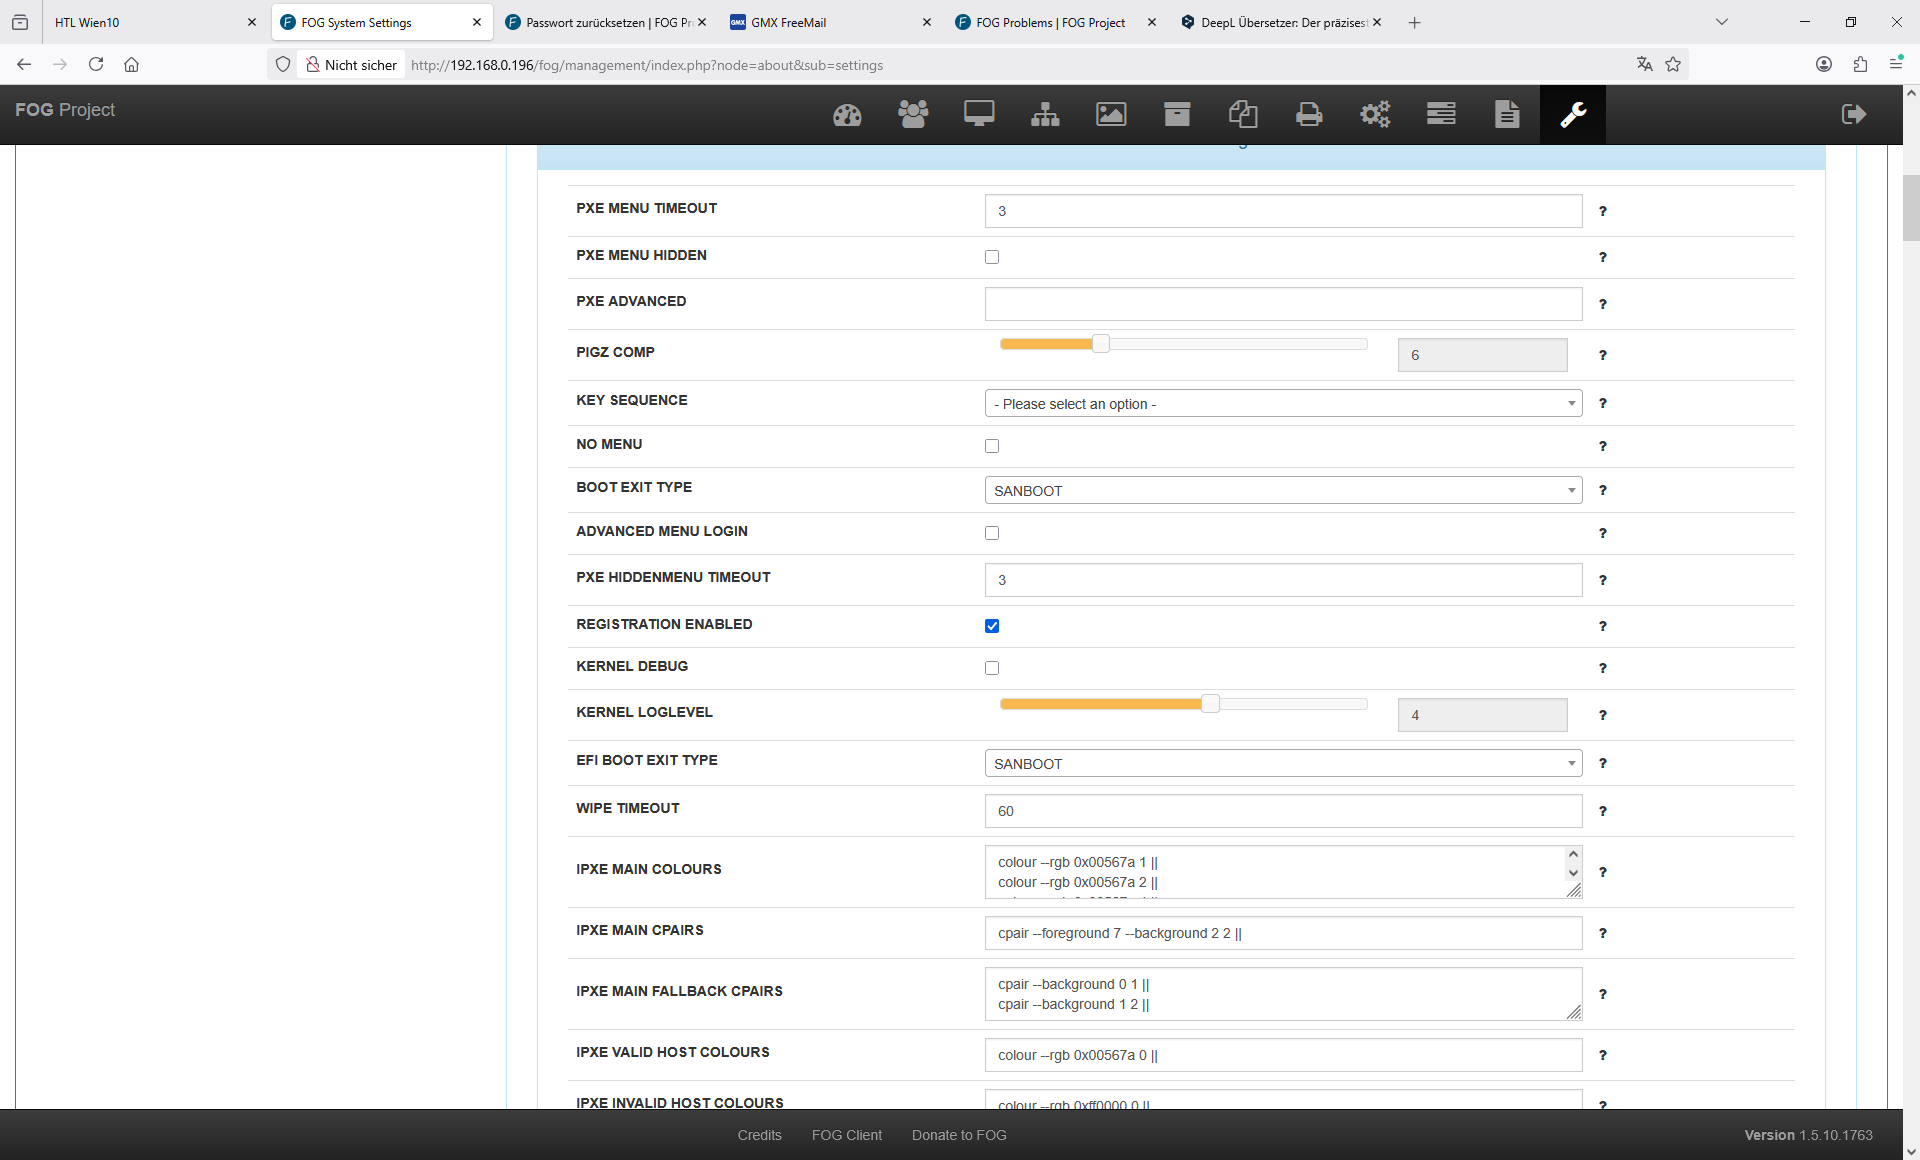
Task: Open Reports document icon
Action: 1506,114
